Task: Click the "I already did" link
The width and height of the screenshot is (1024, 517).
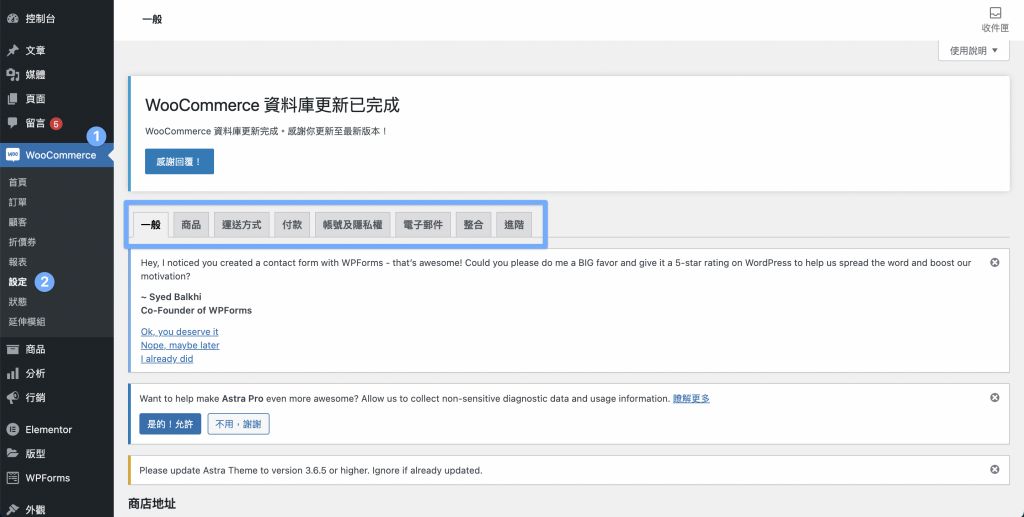Action: pos(167,359)
